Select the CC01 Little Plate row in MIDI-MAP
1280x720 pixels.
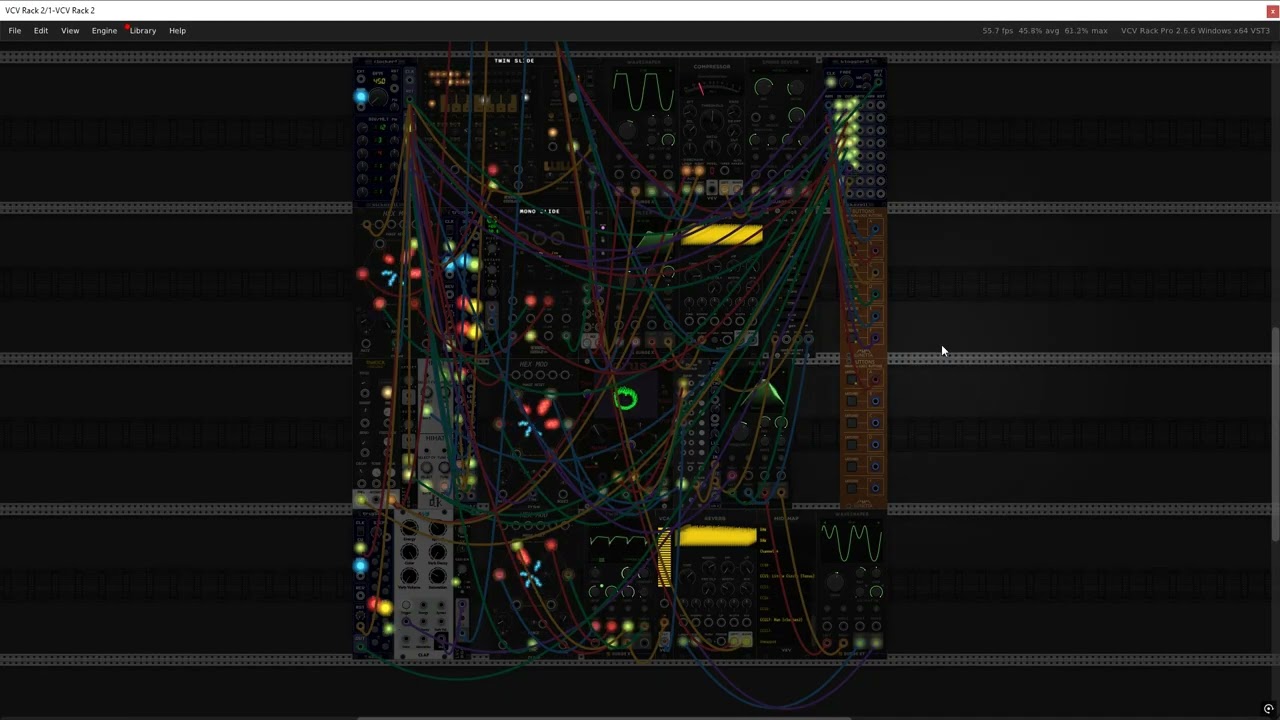787,576
